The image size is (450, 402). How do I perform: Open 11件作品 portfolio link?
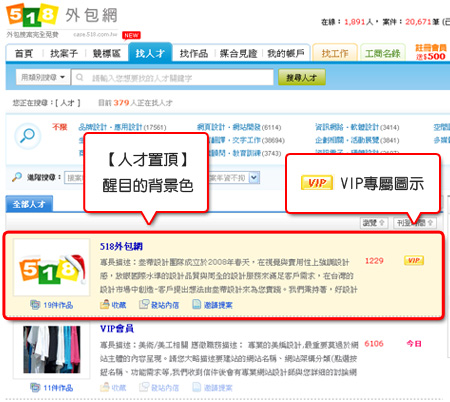58,388
